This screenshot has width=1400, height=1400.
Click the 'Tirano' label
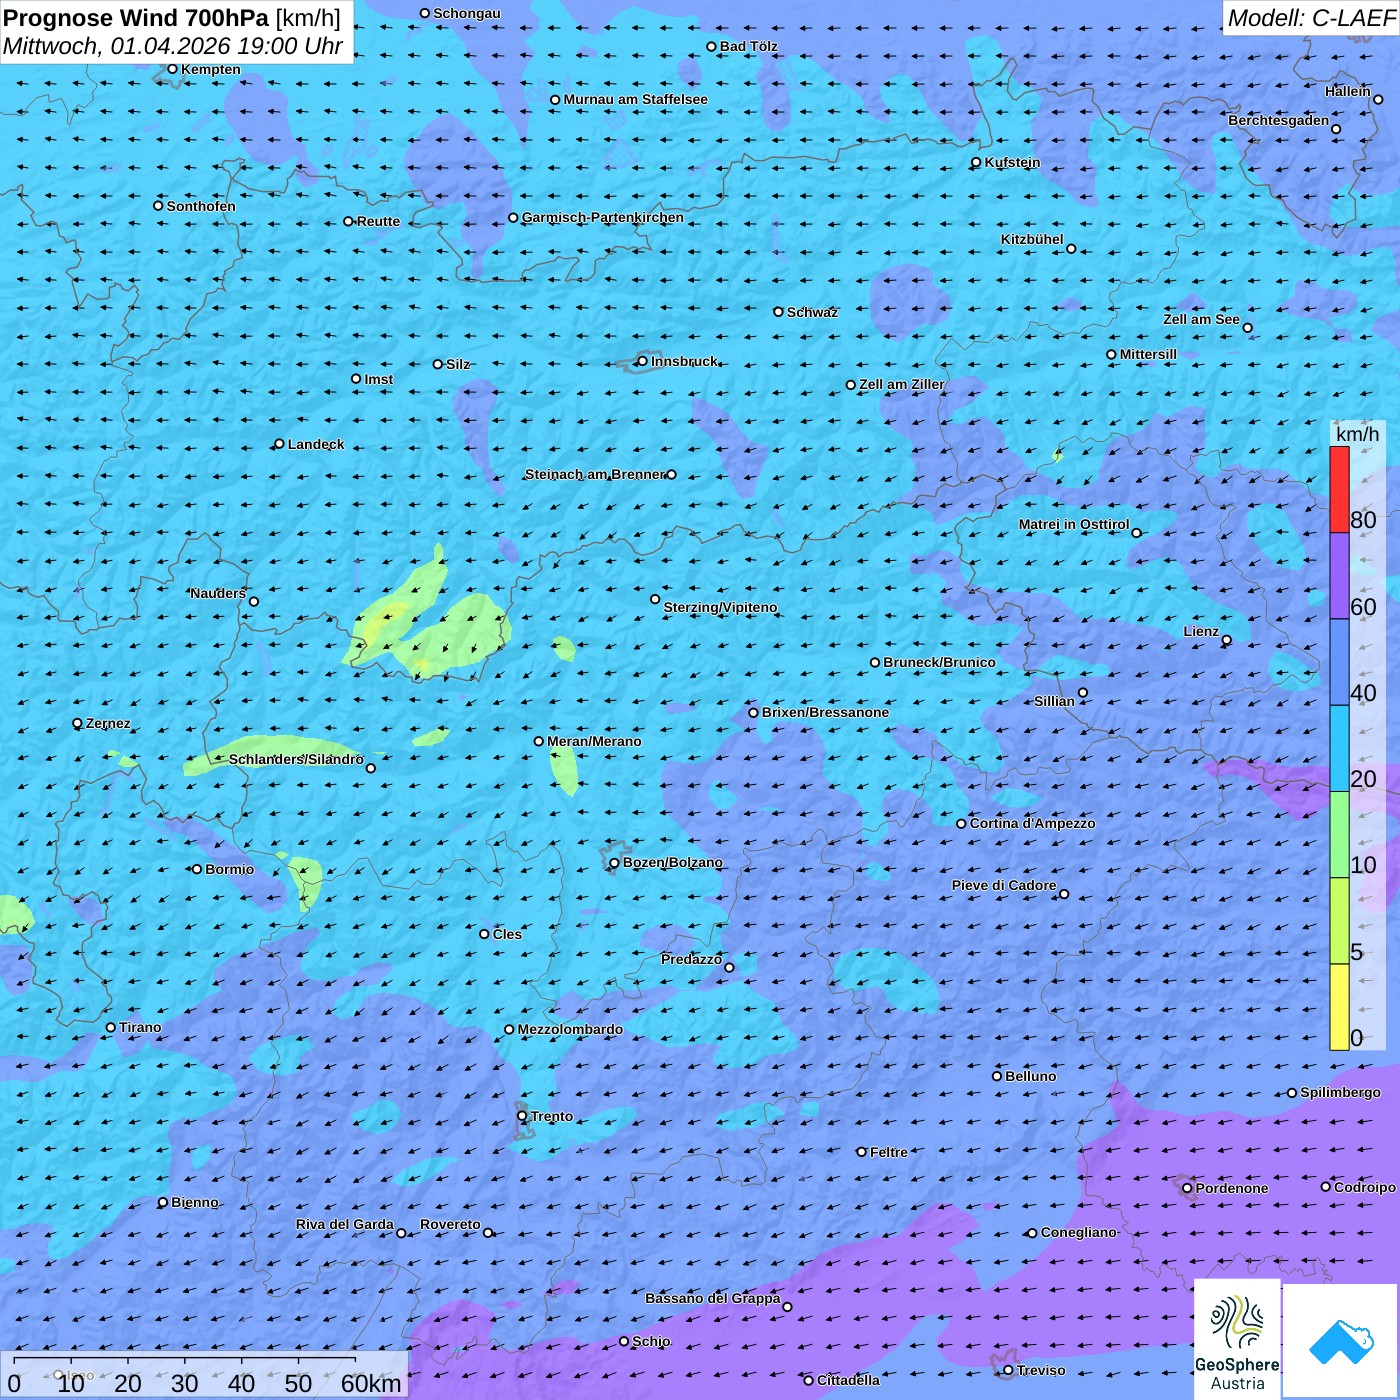tap(140, 1027)
